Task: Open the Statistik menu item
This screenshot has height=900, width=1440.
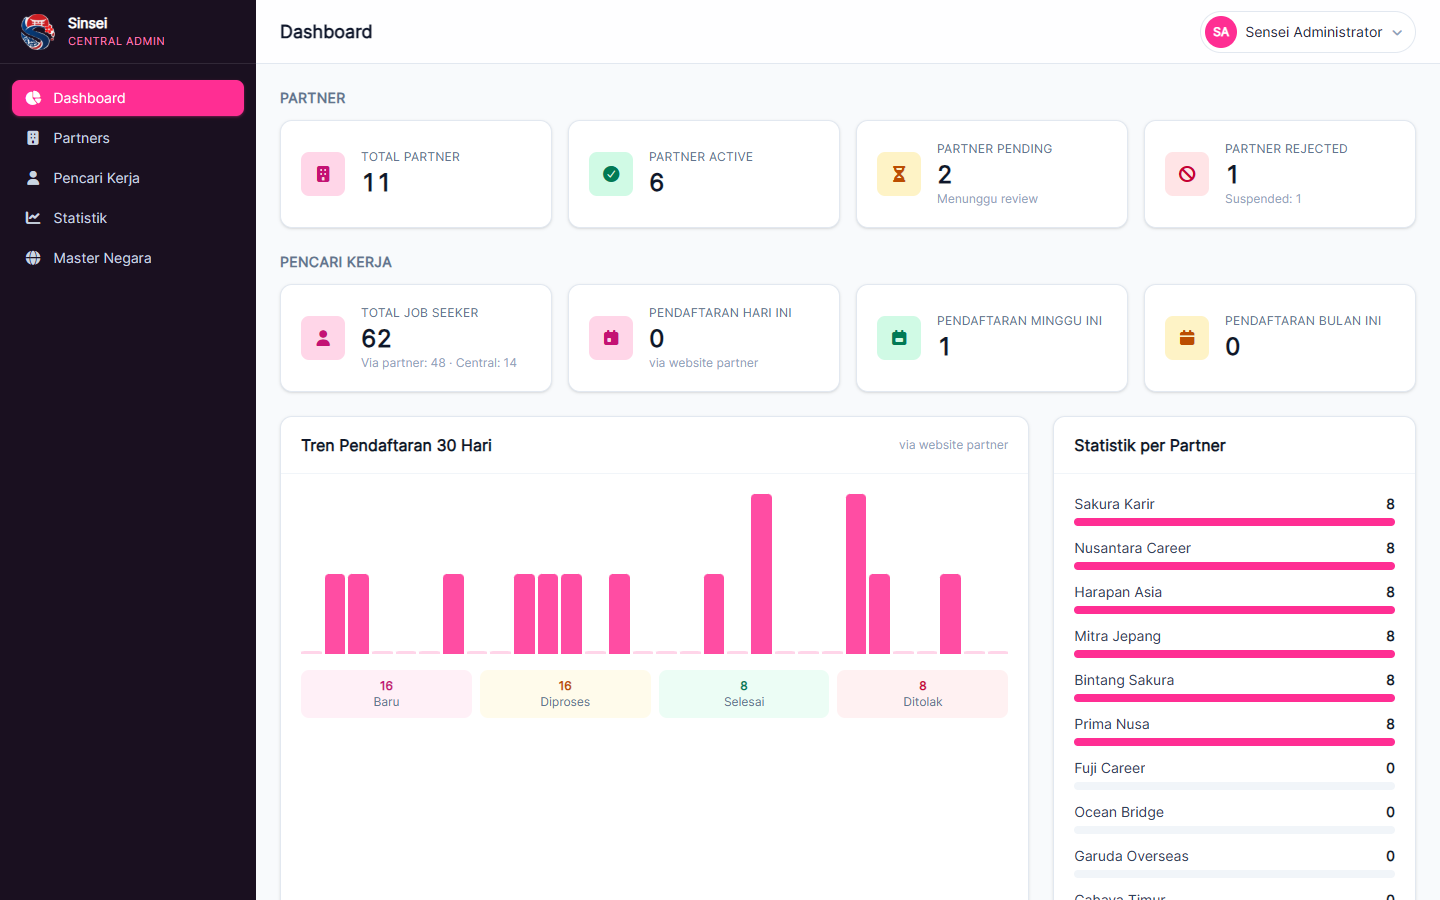Action: (128, 218)
